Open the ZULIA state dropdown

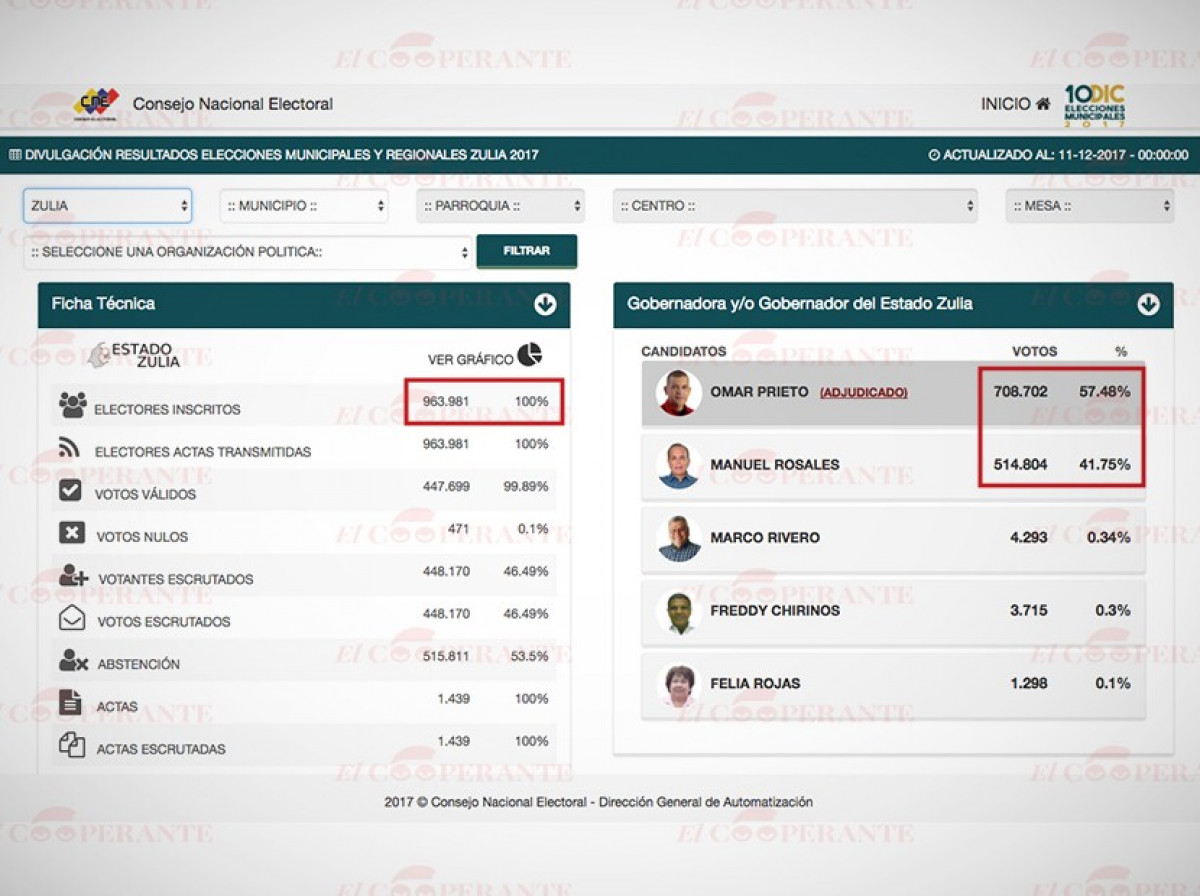108,206
